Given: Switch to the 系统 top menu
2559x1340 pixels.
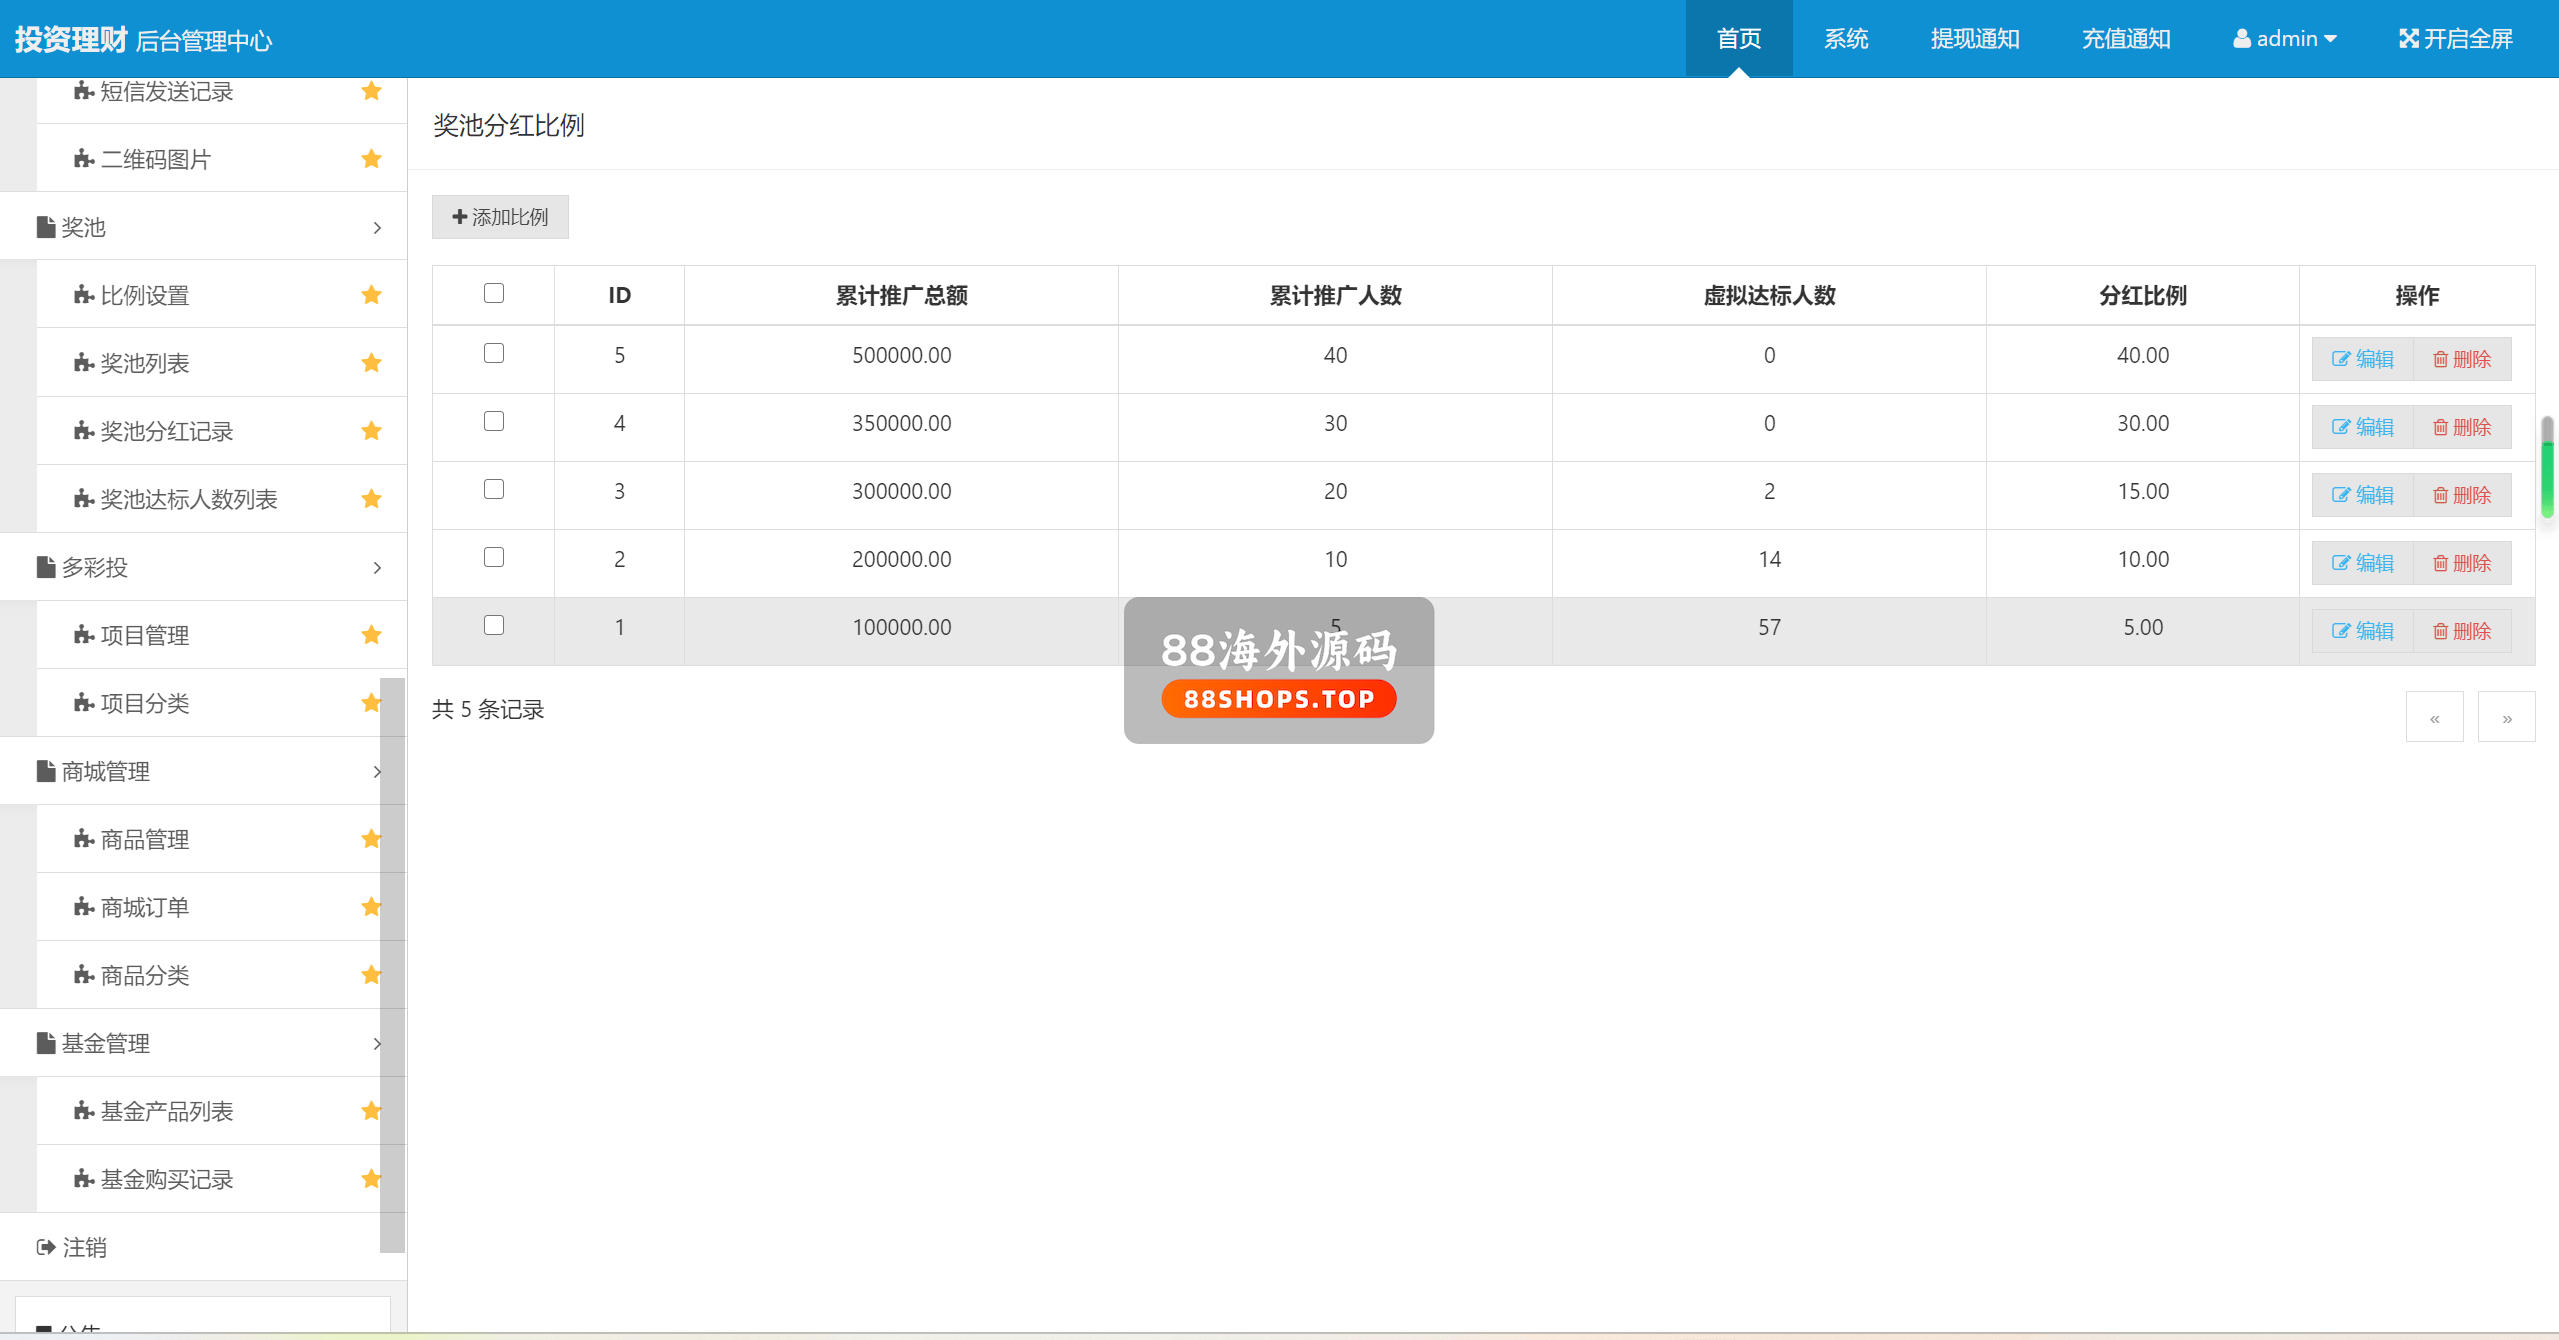Looking at the screenshot, I should point(1845,39).
